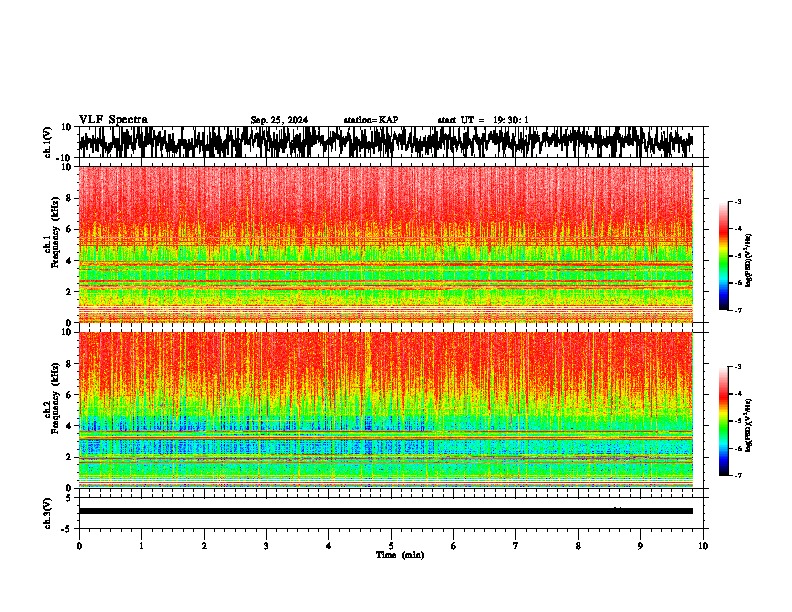Click the ch.1 frequency axis "6" tick label
The image size is (792, 612).
(x=69, y=229)
